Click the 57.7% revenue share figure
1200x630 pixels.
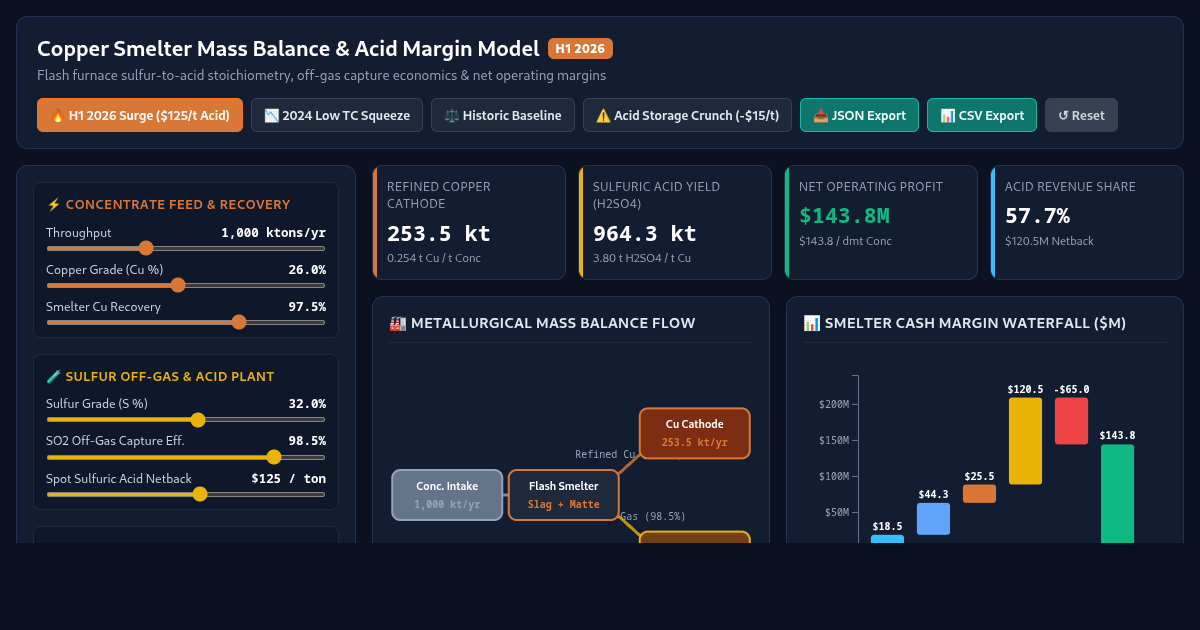coord(1037,215)
